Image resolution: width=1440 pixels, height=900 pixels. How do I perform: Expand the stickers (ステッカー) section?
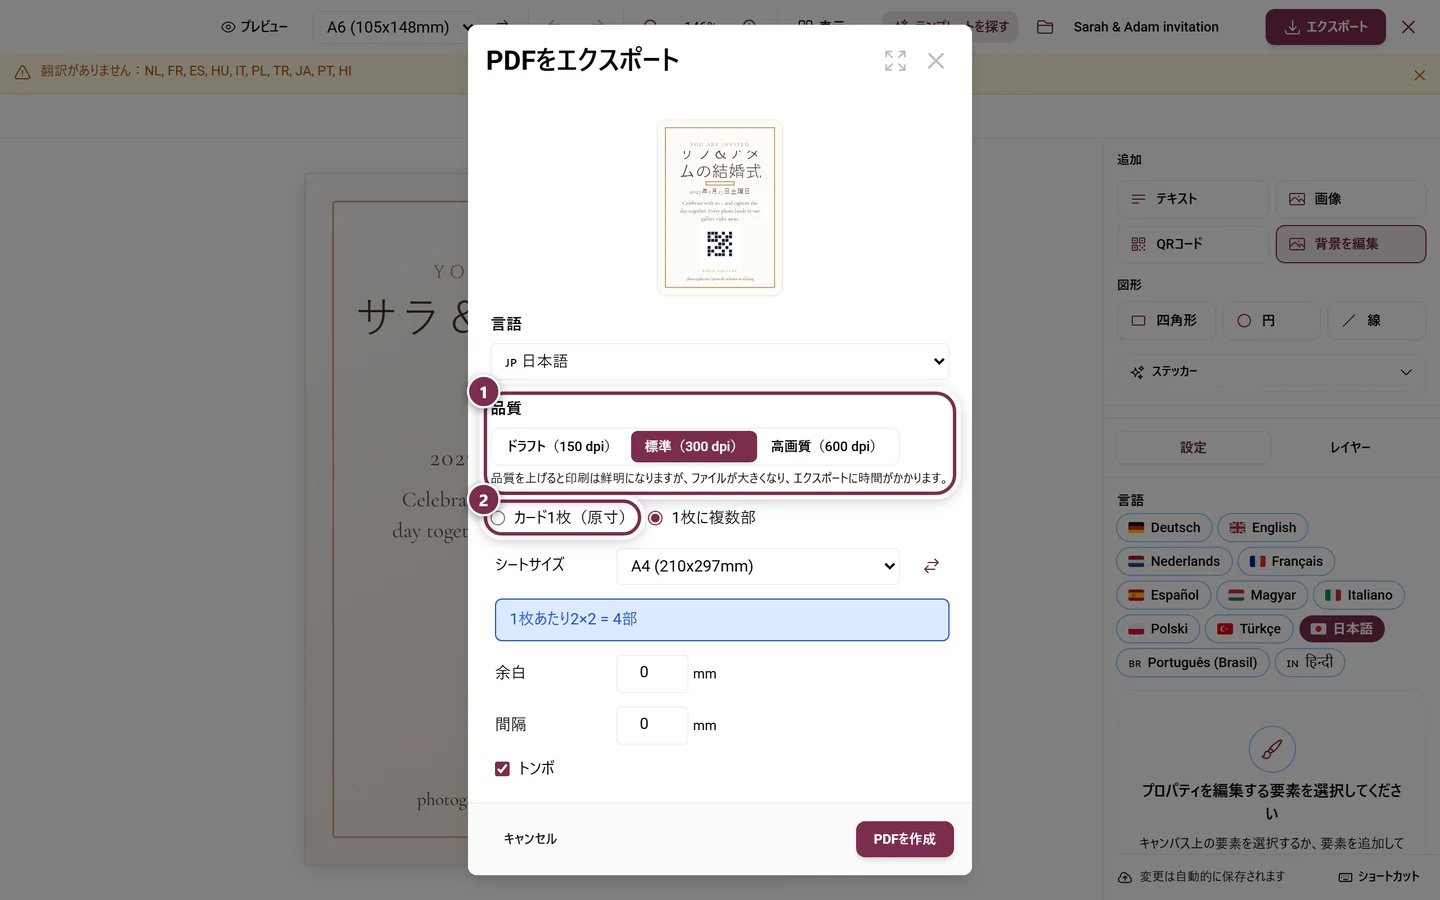tap(1271, 372)
